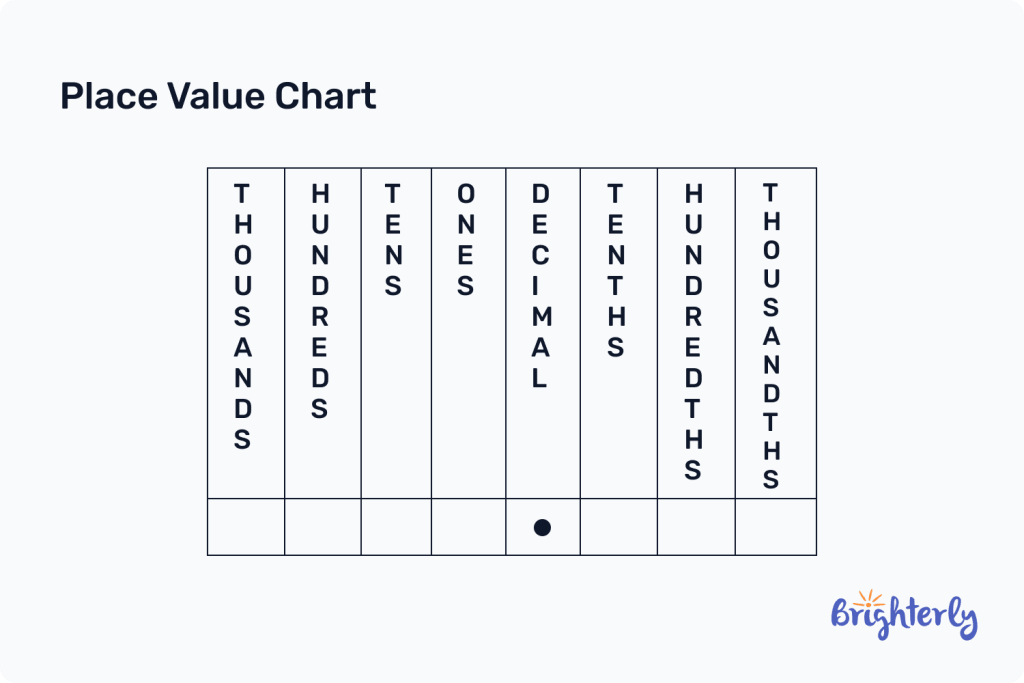Click the empty cell under ONES
Viewport: 1024px width, 683px height.
468,527
